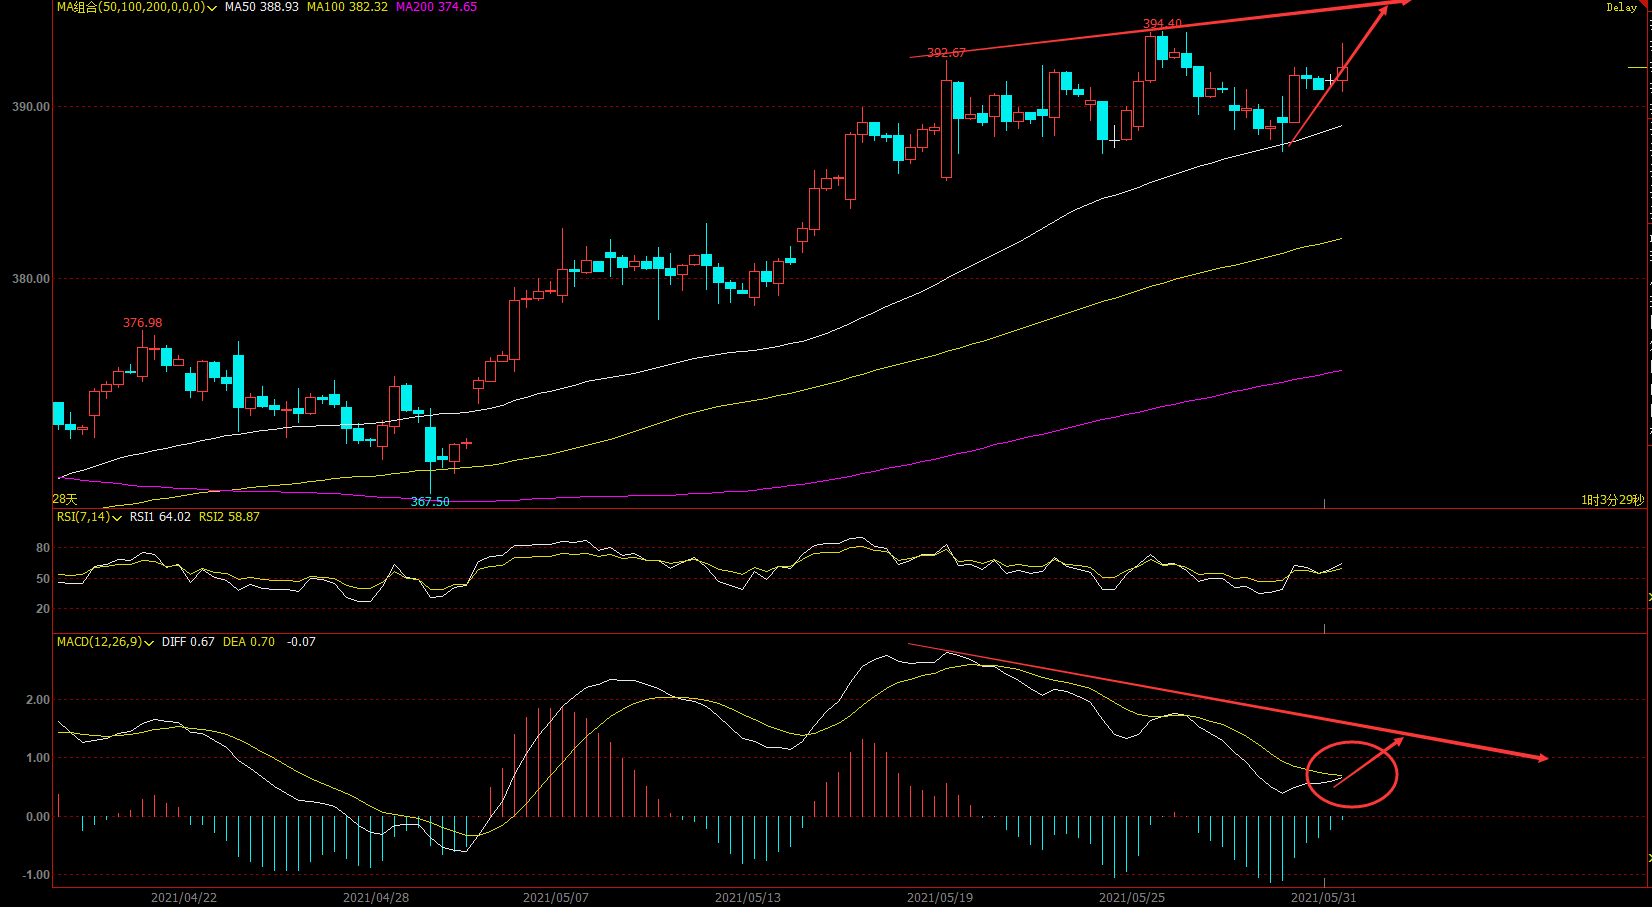The image size is (1652, 907).
Task: Click the -0.07 MACD histogram value
Action: pos(301,642)
